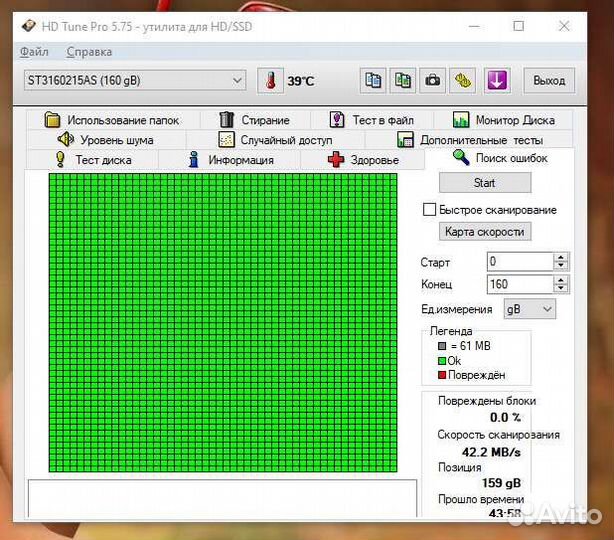
Task: Switch to the Монитор Диска tab
Action: tap(504, 120)
